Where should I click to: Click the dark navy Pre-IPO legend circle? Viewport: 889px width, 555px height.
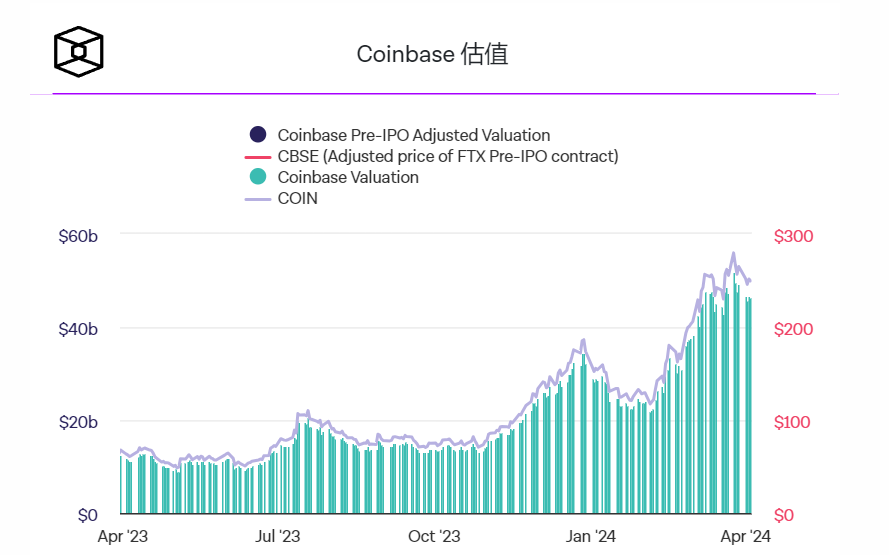pyautogui.click(x=258, y=135)
